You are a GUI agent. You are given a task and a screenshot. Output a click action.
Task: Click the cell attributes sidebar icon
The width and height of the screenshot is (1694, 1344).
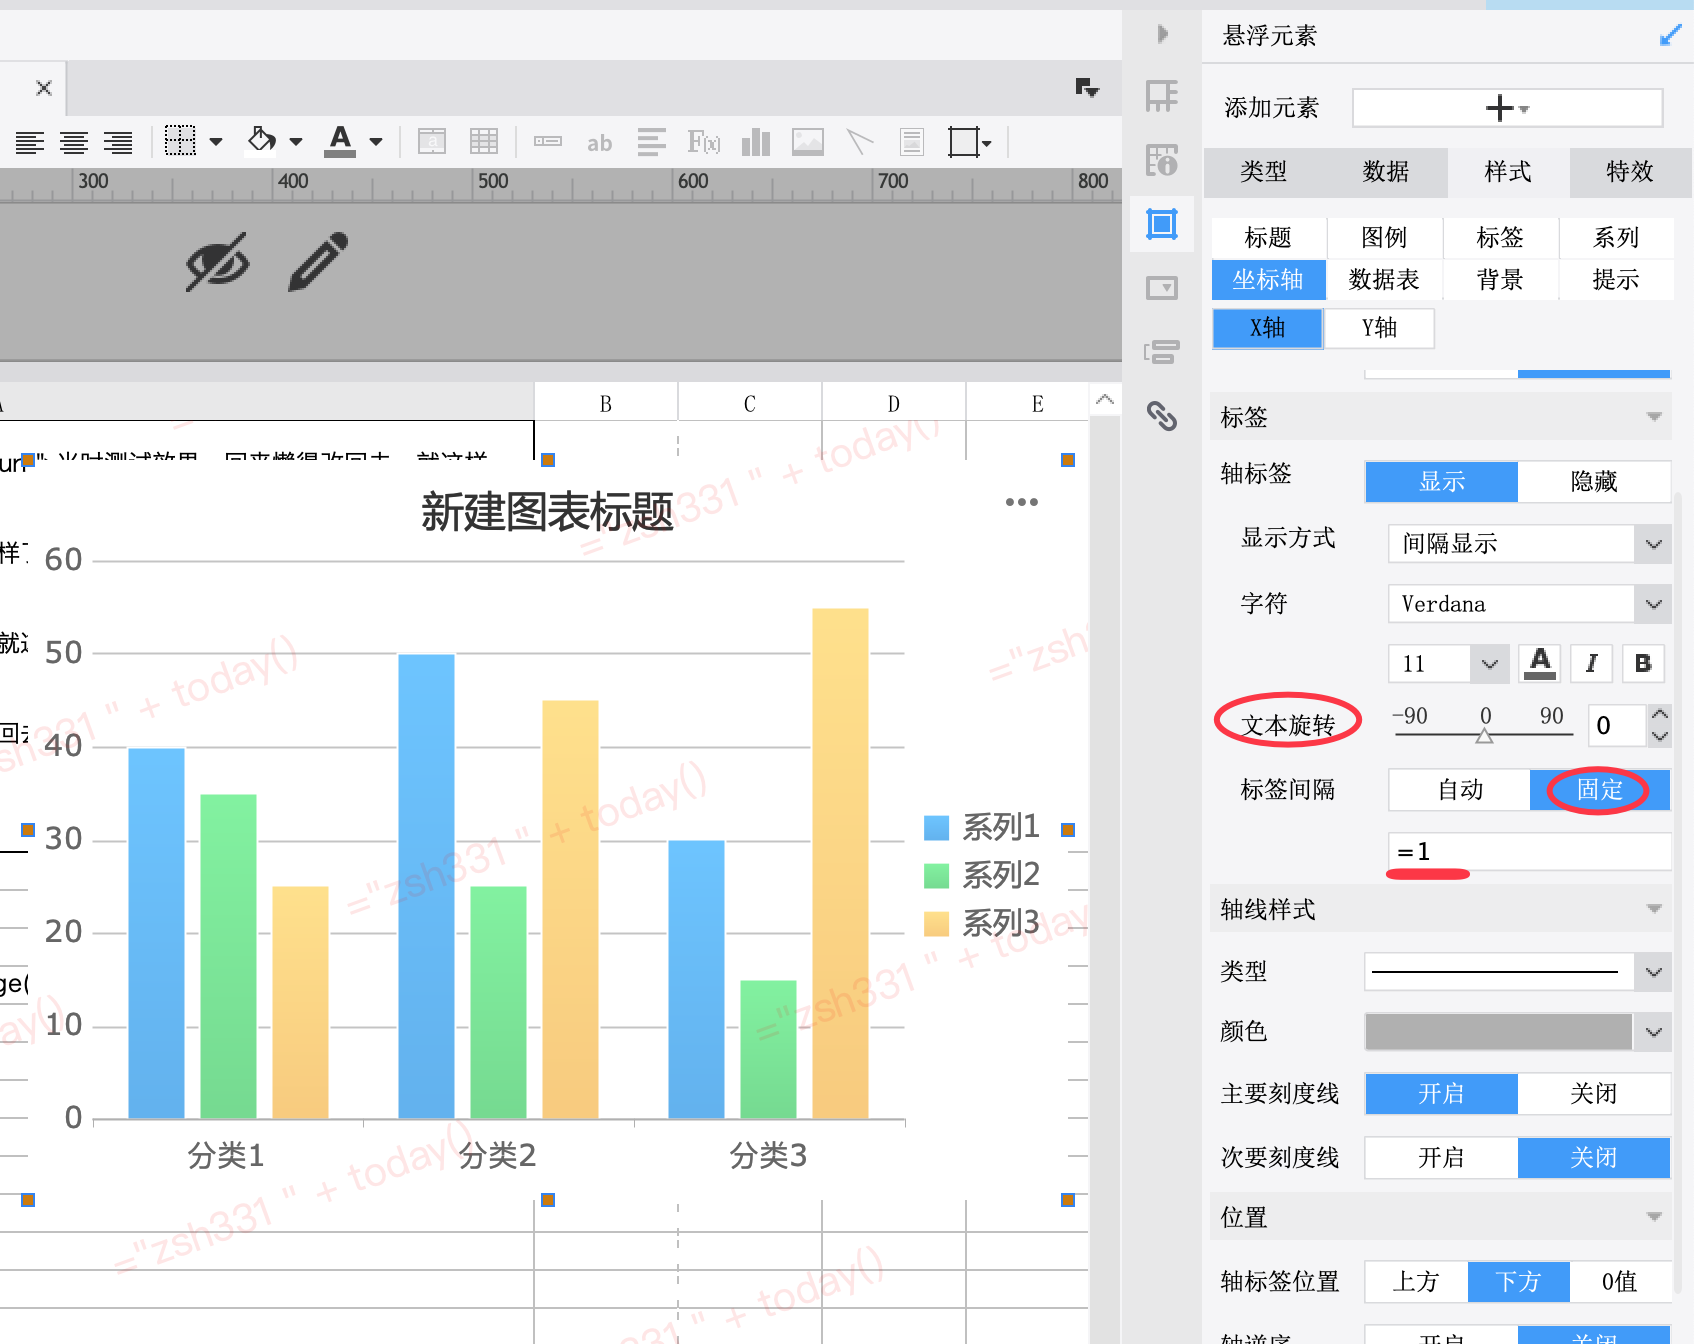pyautogui.click(x=1162, y=96)
